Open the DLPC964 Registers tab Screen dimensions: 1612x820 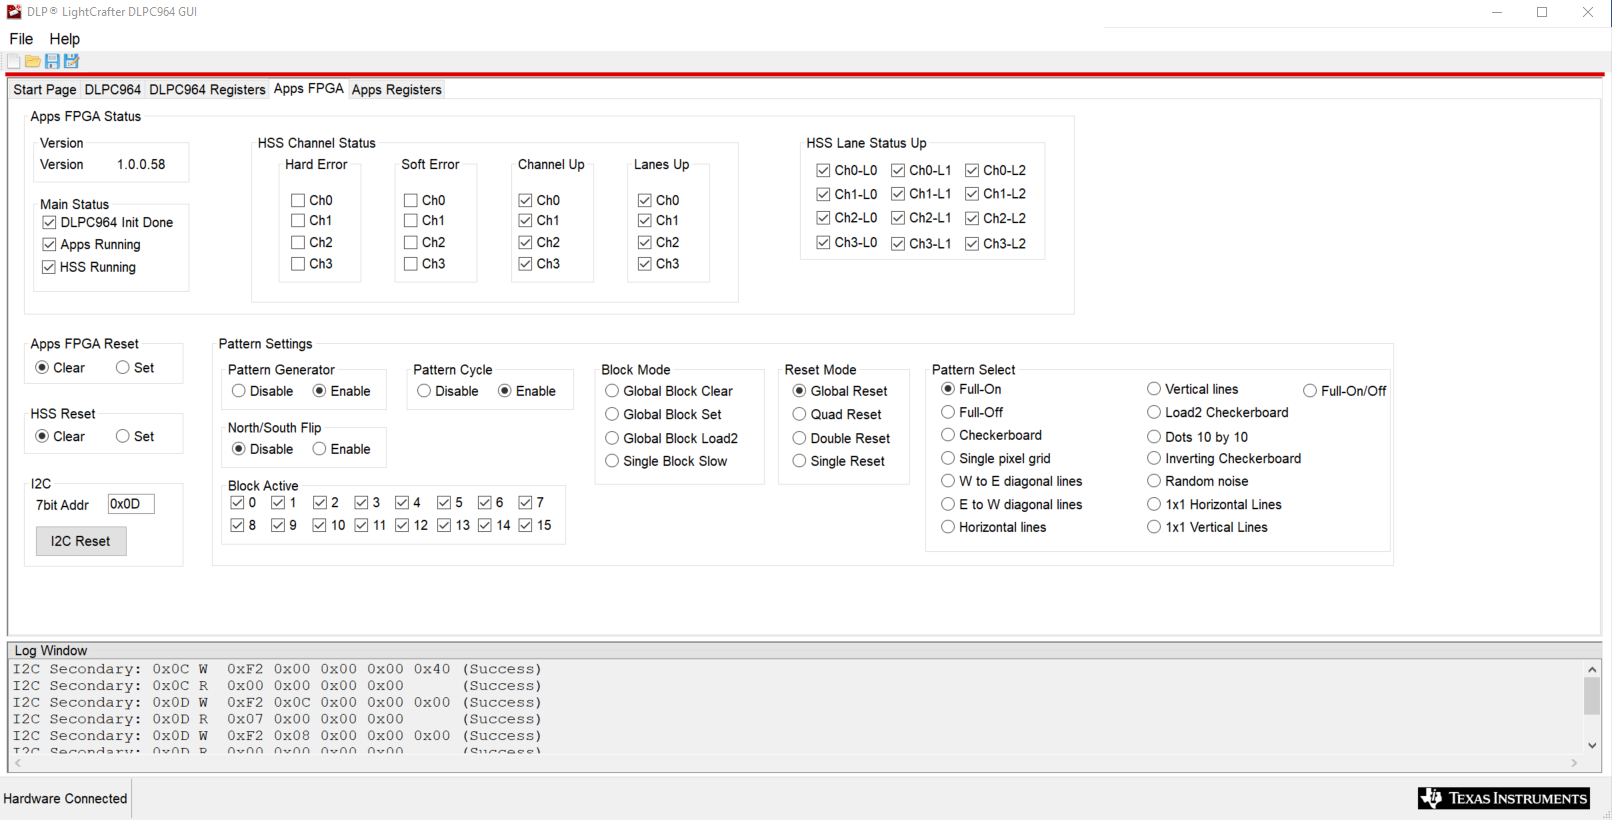(207, 90)
